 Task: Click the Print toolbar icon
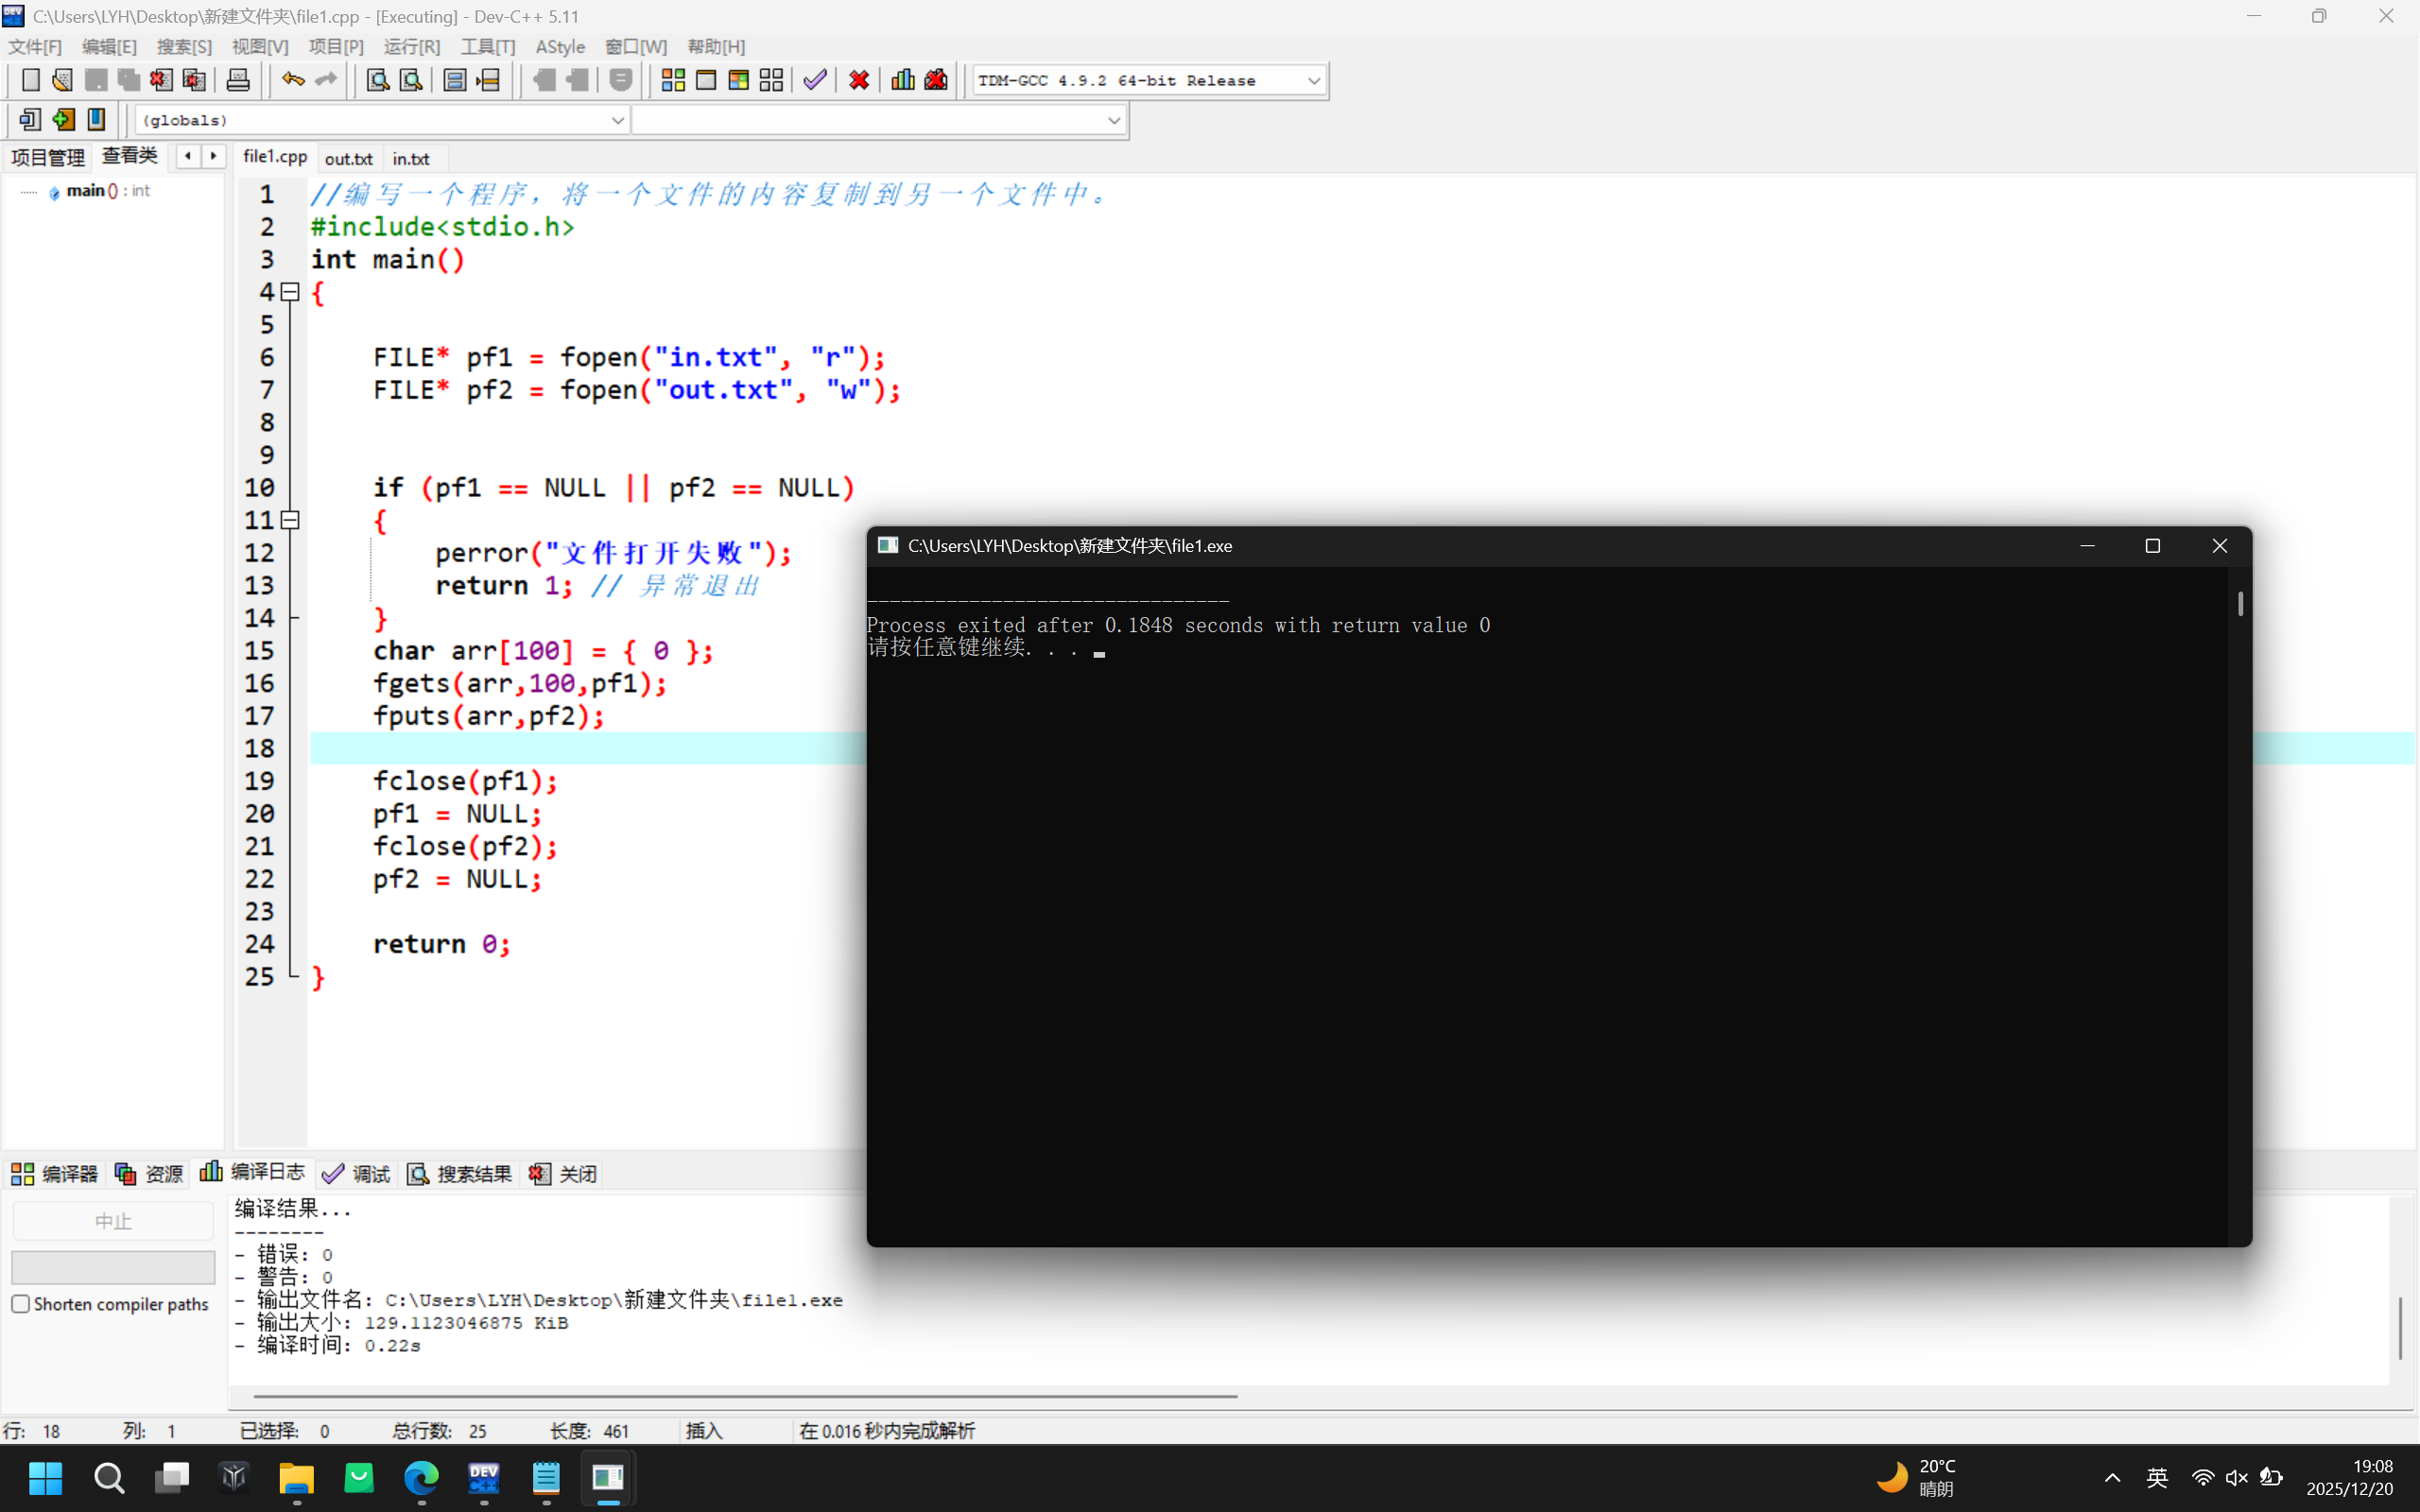[238, 80]
